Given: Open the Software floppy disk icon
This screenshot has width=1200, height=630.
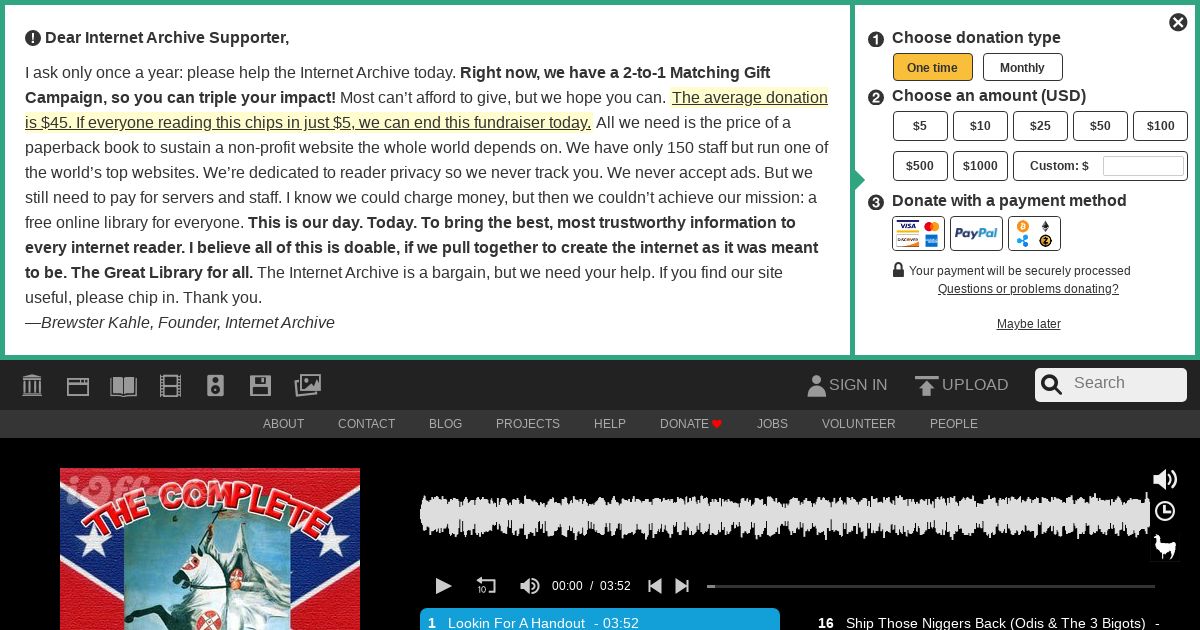Looking at the screenshot, I should click(260, 386).
